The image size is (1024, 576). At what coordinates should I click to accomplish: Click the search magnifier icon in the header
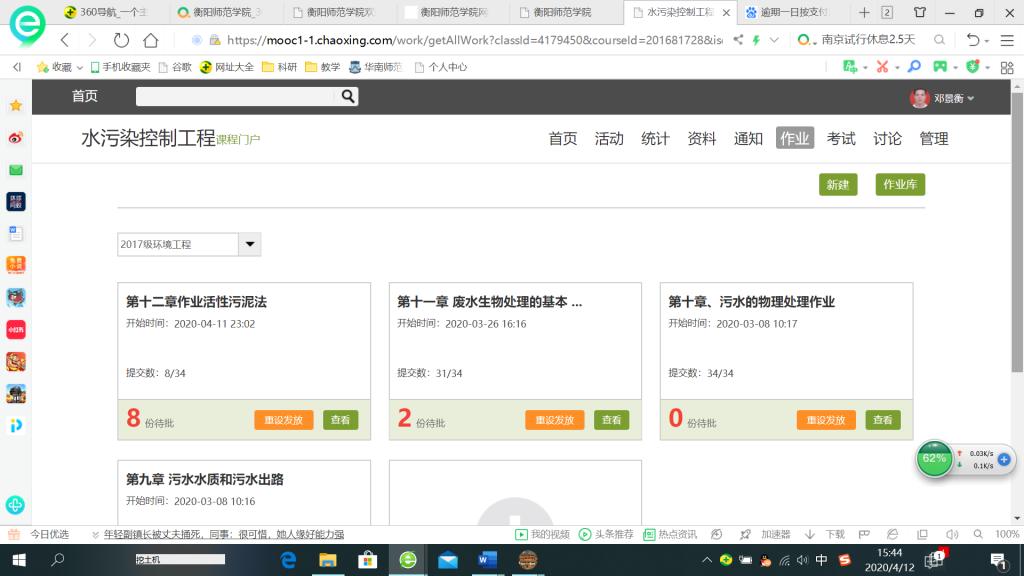point(348,97)
